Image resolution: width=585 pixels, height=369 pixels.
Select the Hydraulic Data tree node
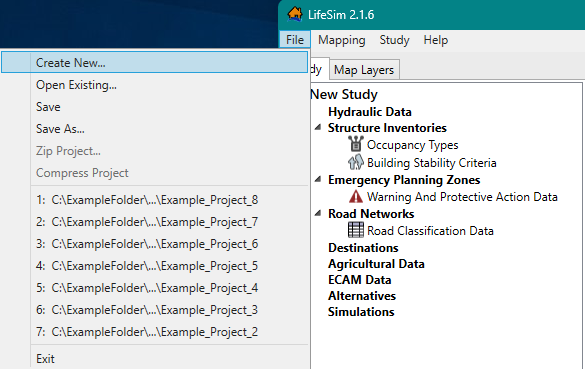pos(370,112)
